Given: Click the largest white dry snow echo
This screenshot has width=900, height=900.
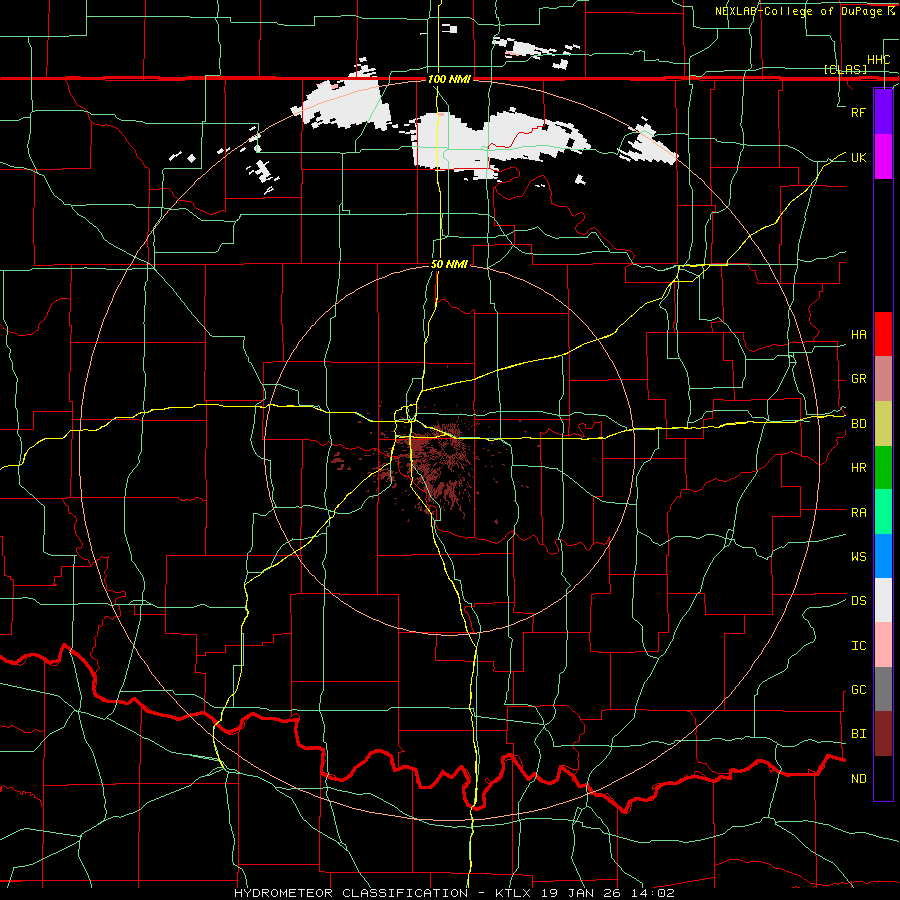Looking at the screenshot, I should [499, 141].
